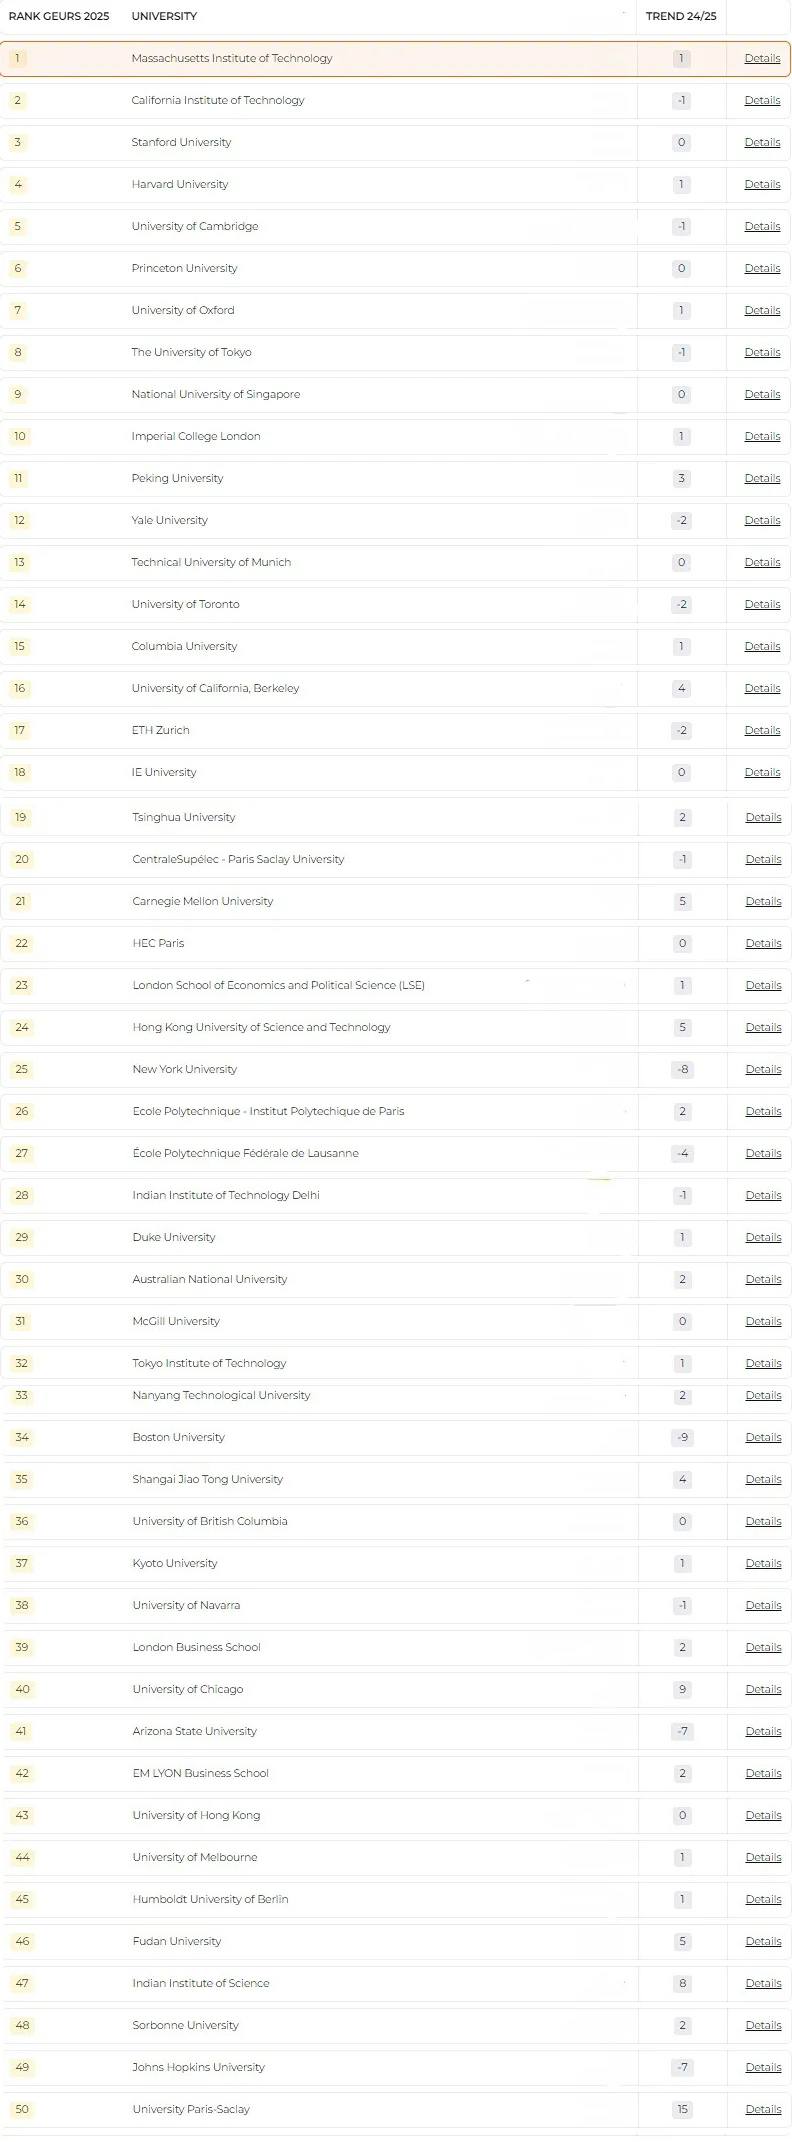The image size is (792, 2142).
Task: View New York University Details
Action: [763, 1069]
